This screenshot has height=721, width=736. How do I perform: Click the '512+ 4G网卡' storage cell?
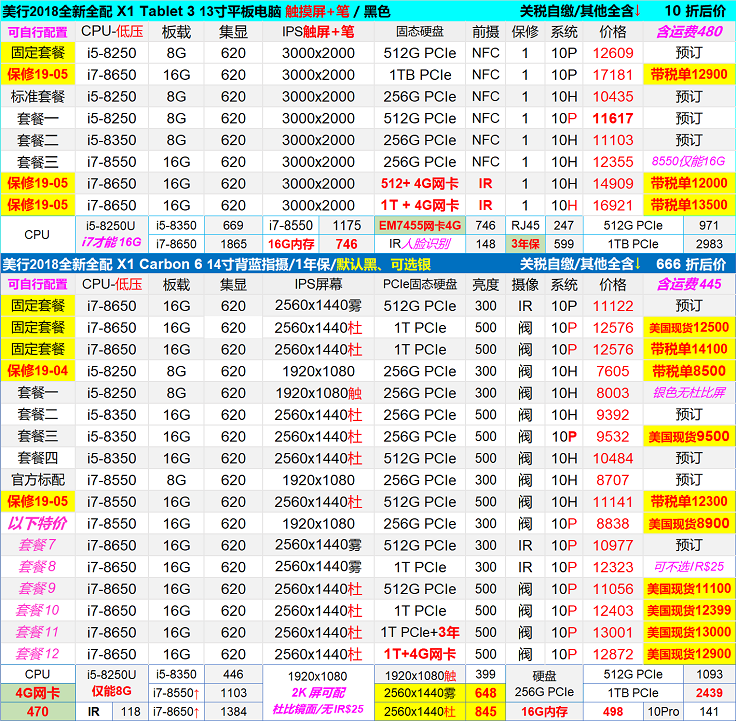point(420,183)
